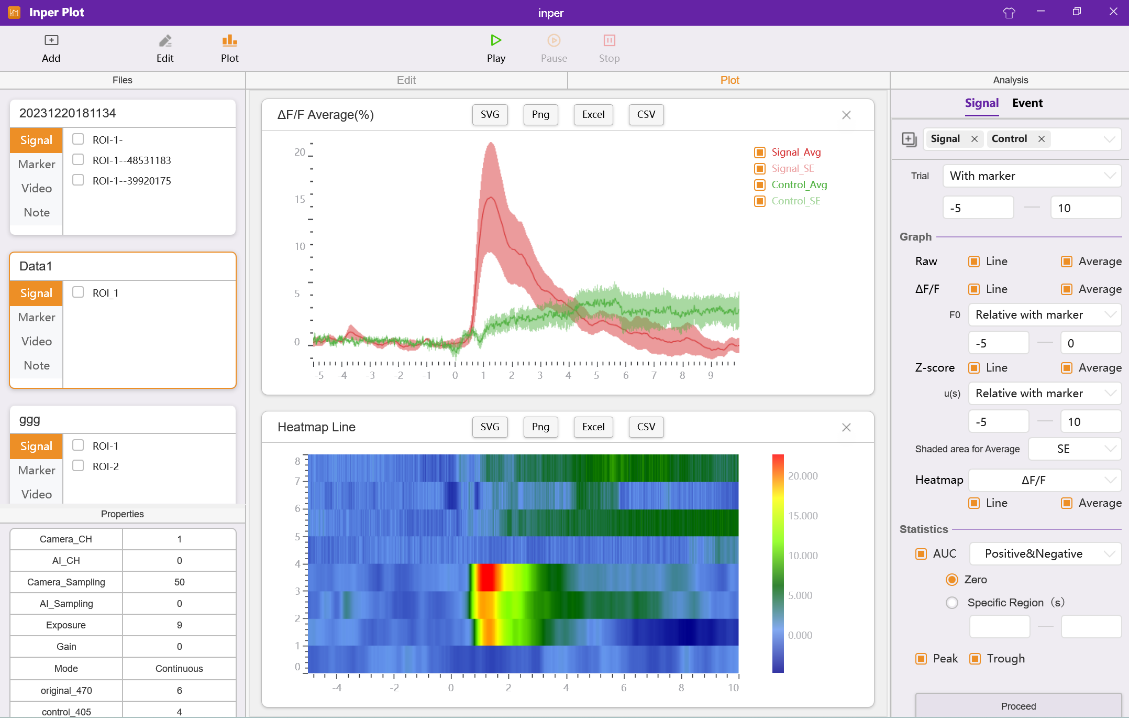
Task: Export ΔF/F Average chart to Excel
Action: [x=593, y=115]
